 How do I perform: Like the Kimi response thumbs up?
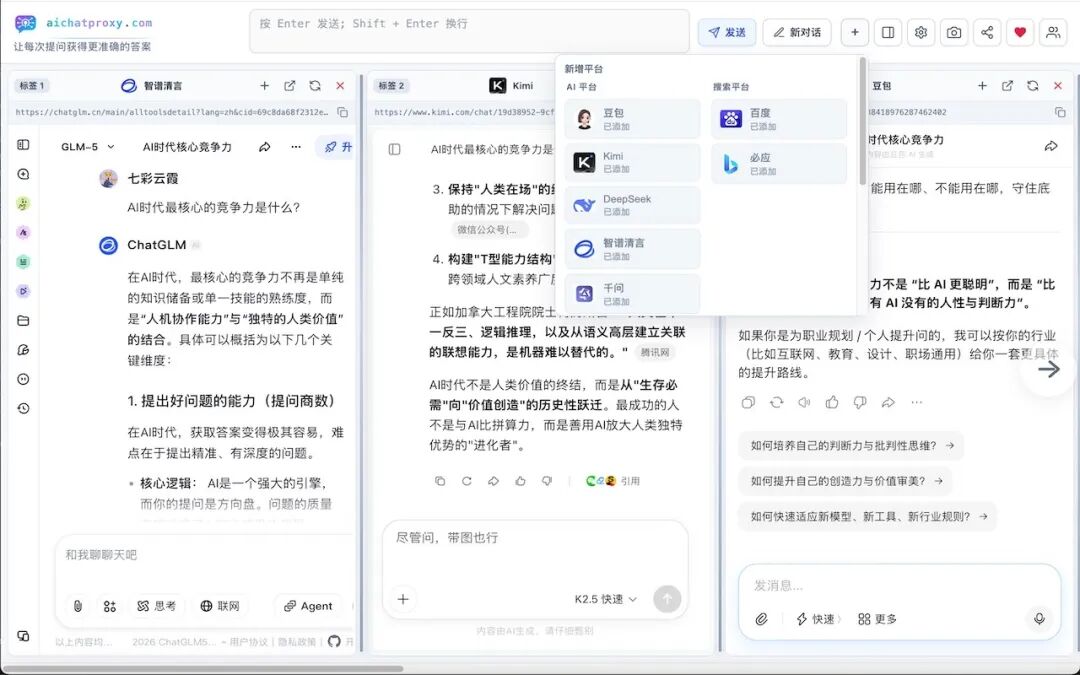point(520,481)
